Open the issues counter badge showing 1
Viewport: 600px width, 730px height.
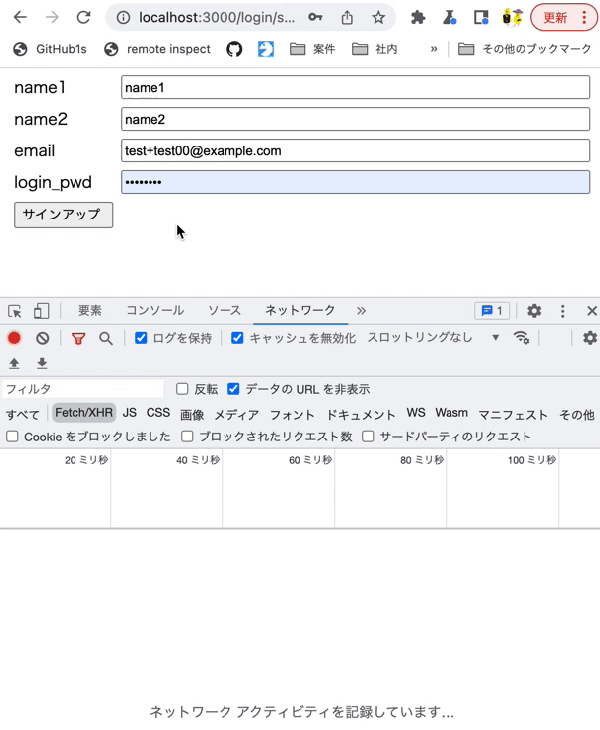click(x=492, y=311)
